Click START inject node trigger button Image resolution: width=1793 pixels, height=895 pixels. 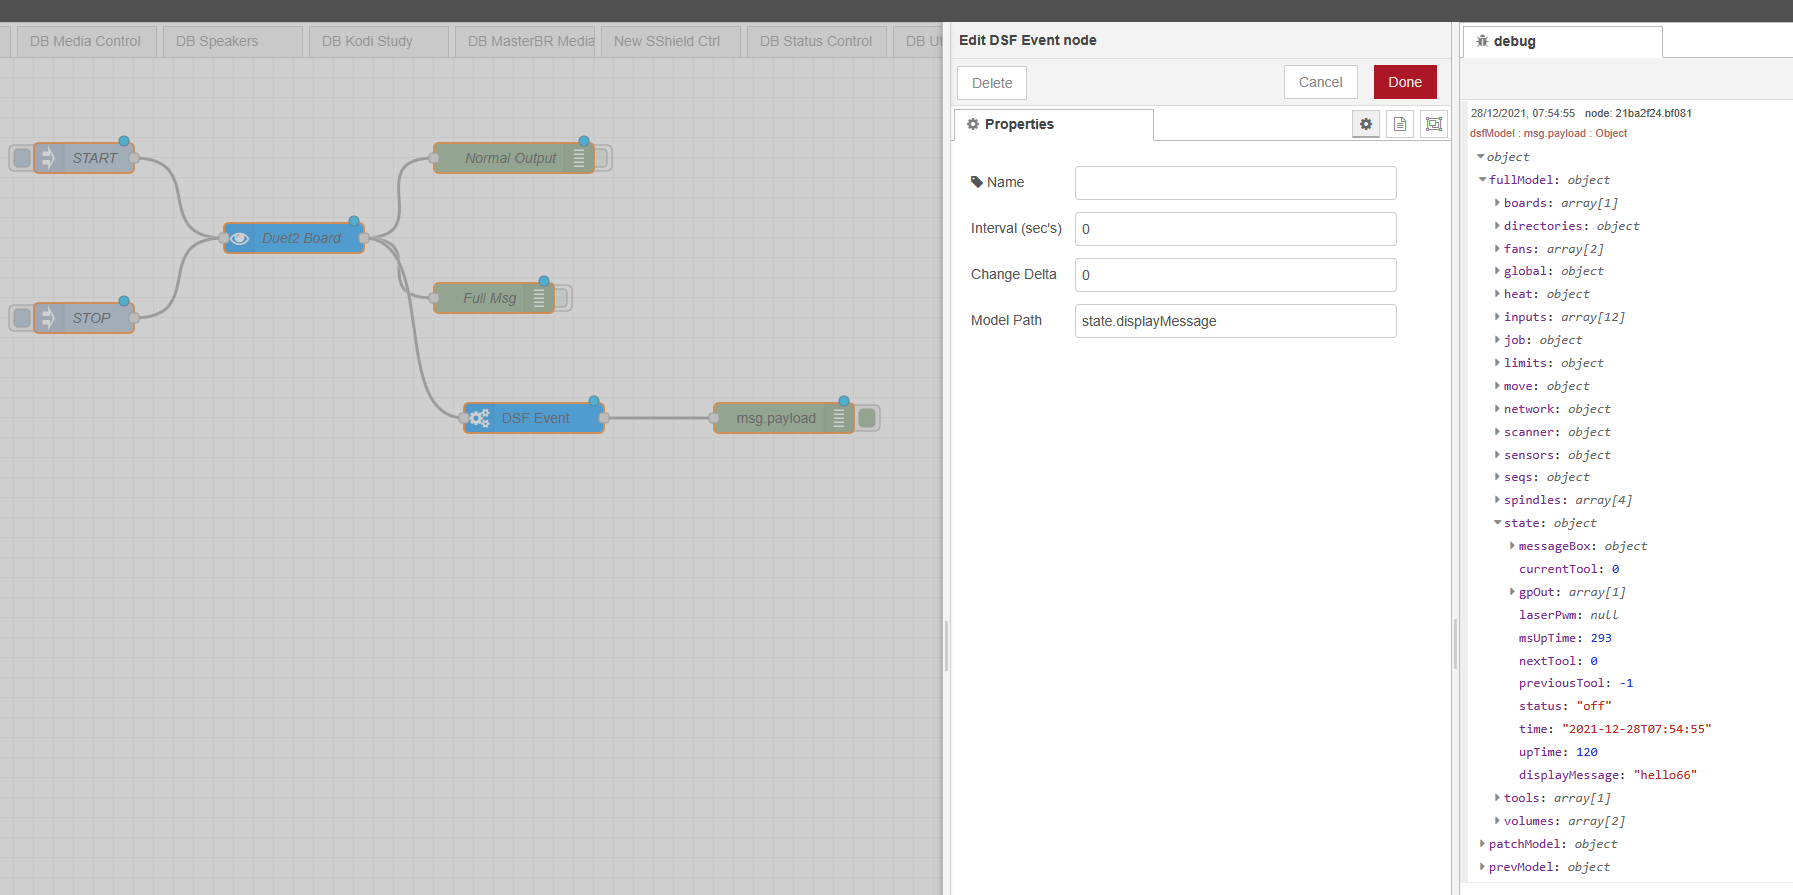point(22,158)
